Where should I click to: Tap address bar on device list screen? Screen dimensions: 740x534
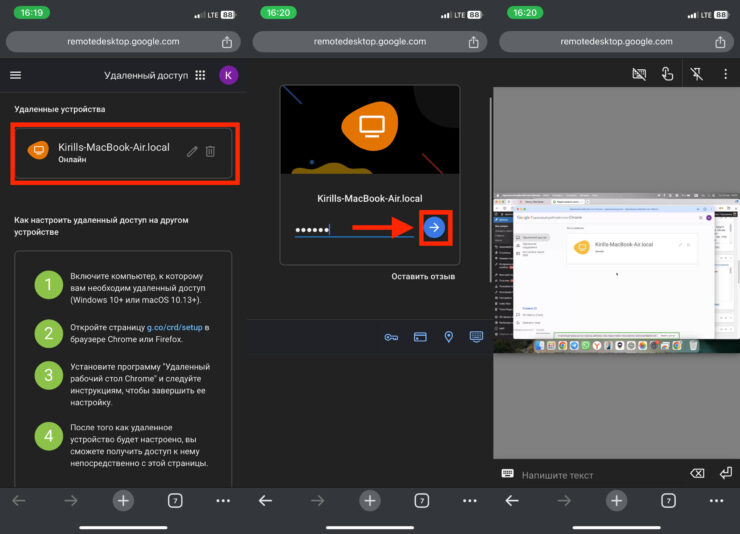(x=123, y=42)
